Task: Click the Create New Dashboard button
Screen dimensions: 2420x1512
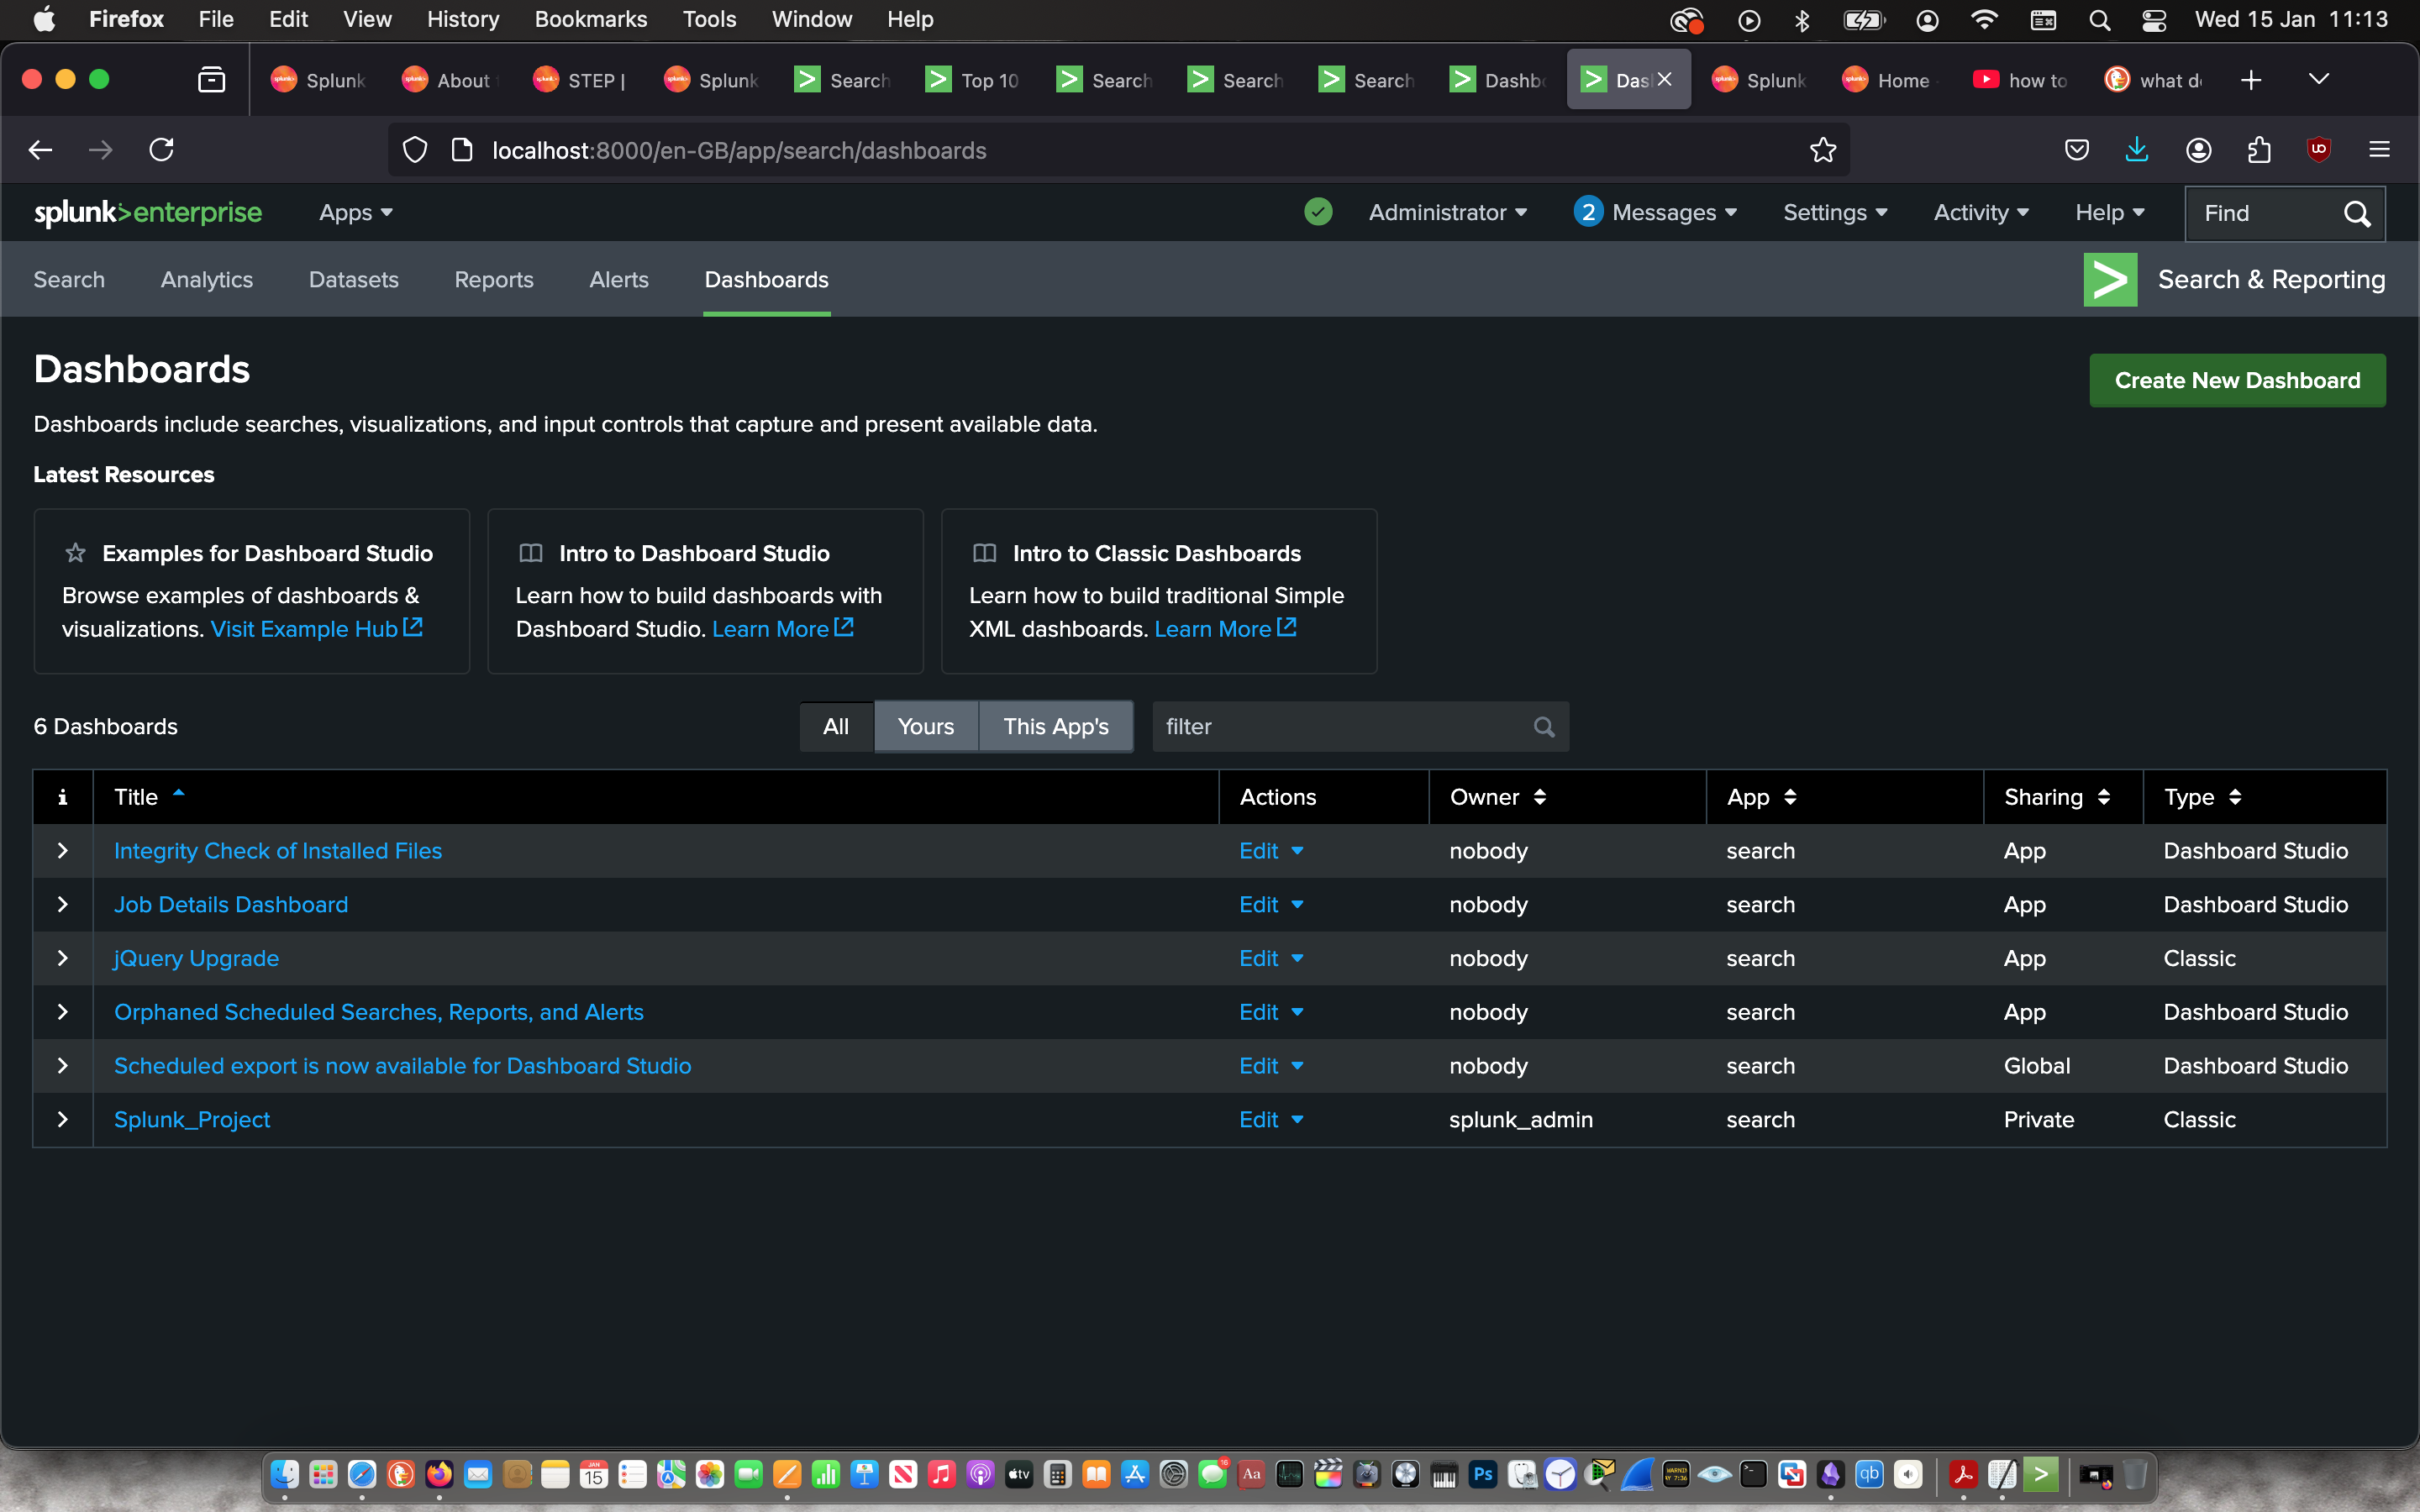Action: click(2236, 380)
